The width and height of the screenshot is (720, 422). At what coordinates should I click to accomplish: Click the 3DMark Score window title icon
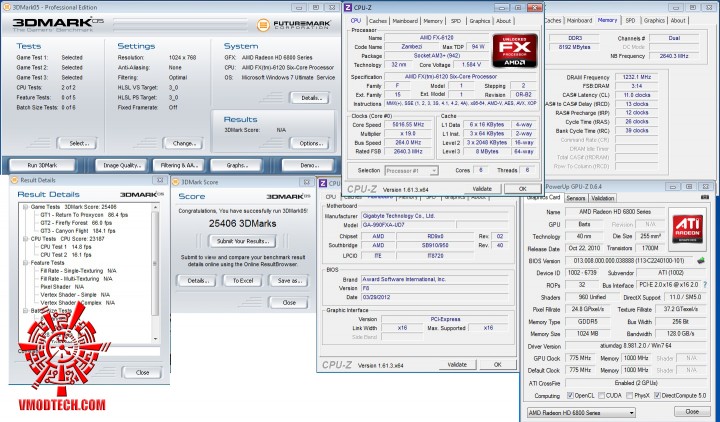[175, 182]
